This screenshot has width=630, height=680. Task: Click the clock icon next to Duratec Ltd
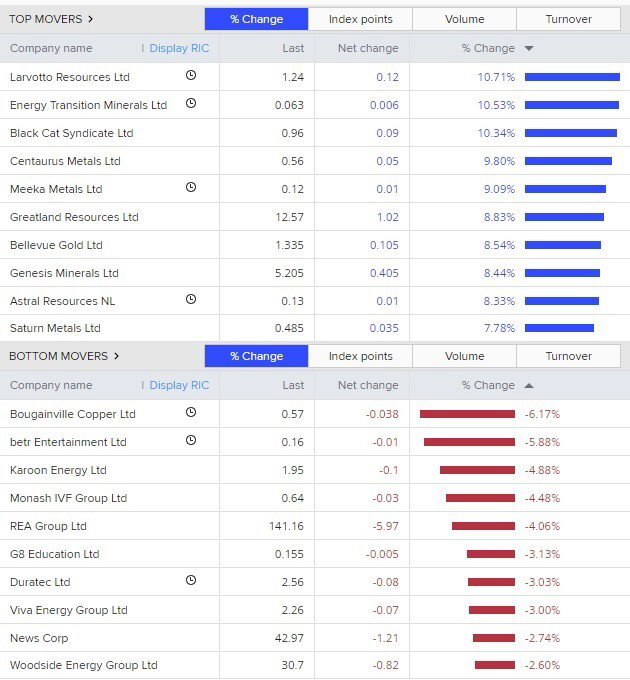pos(191,580)
